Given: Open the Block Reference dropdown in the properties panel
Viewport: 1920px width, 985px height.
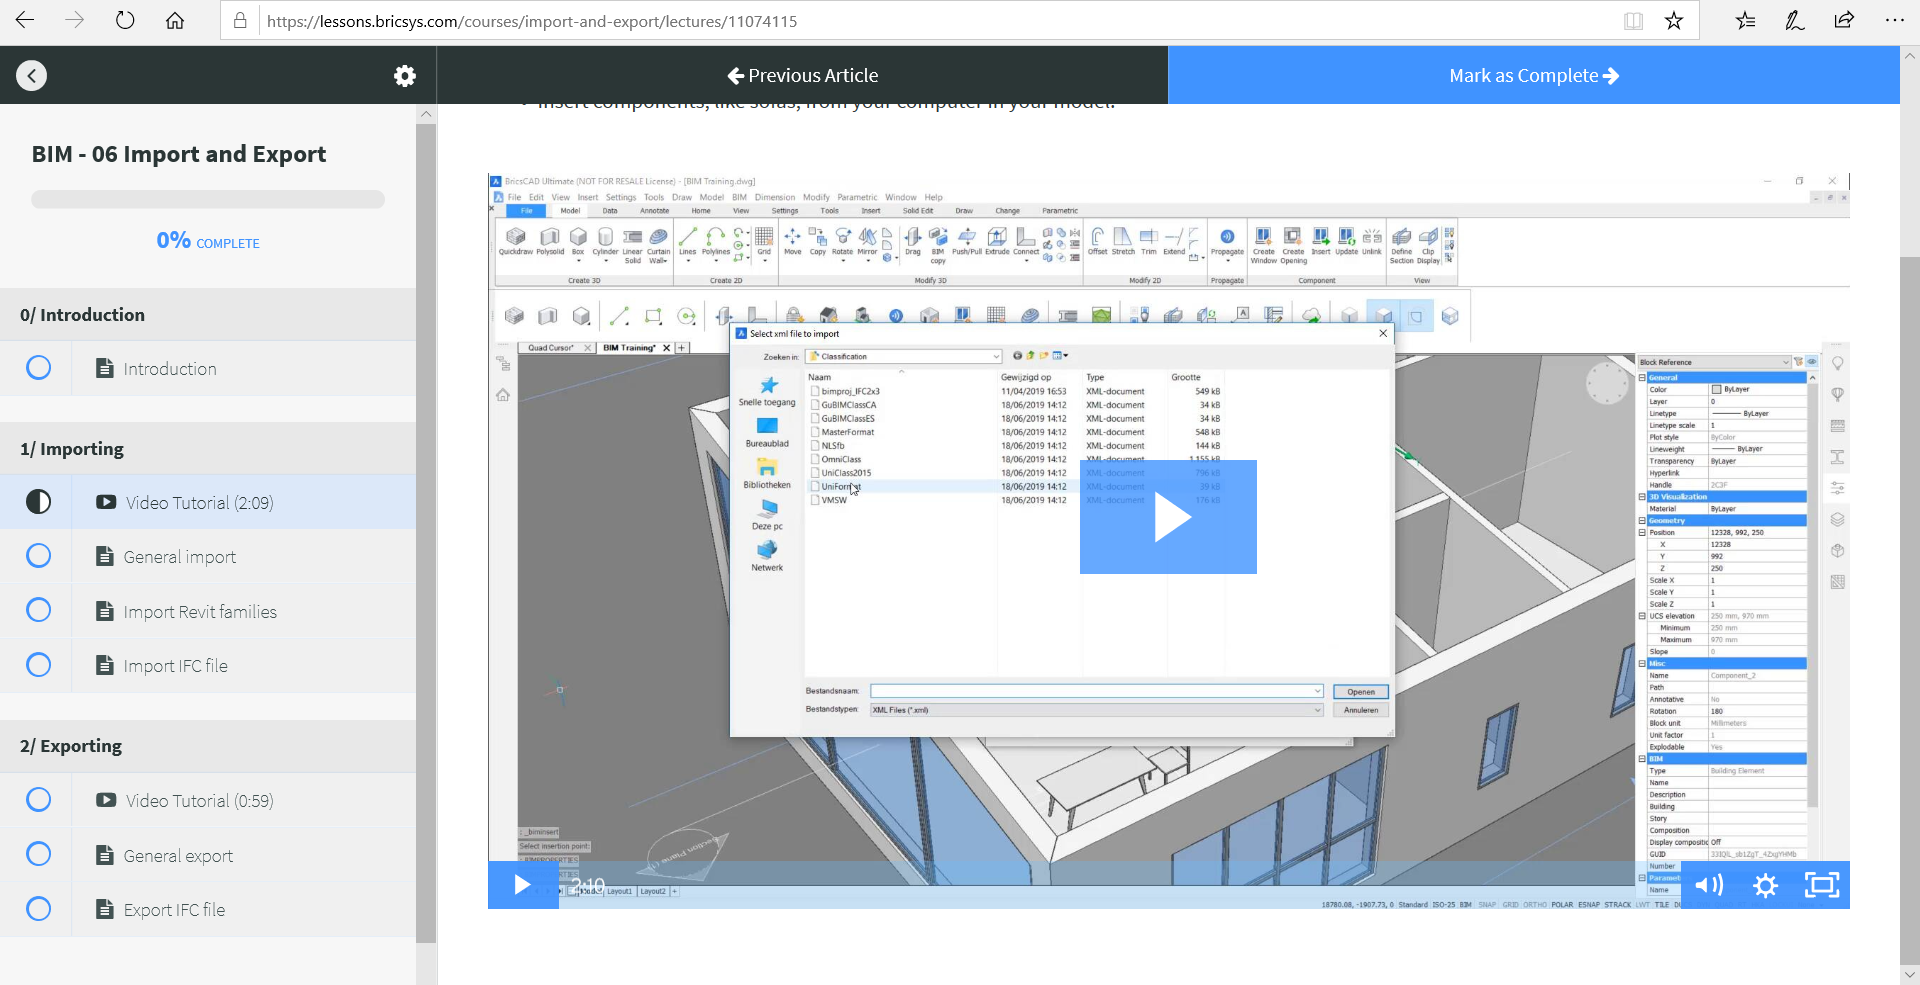Looking at the screenshot, I should 1714,362.
